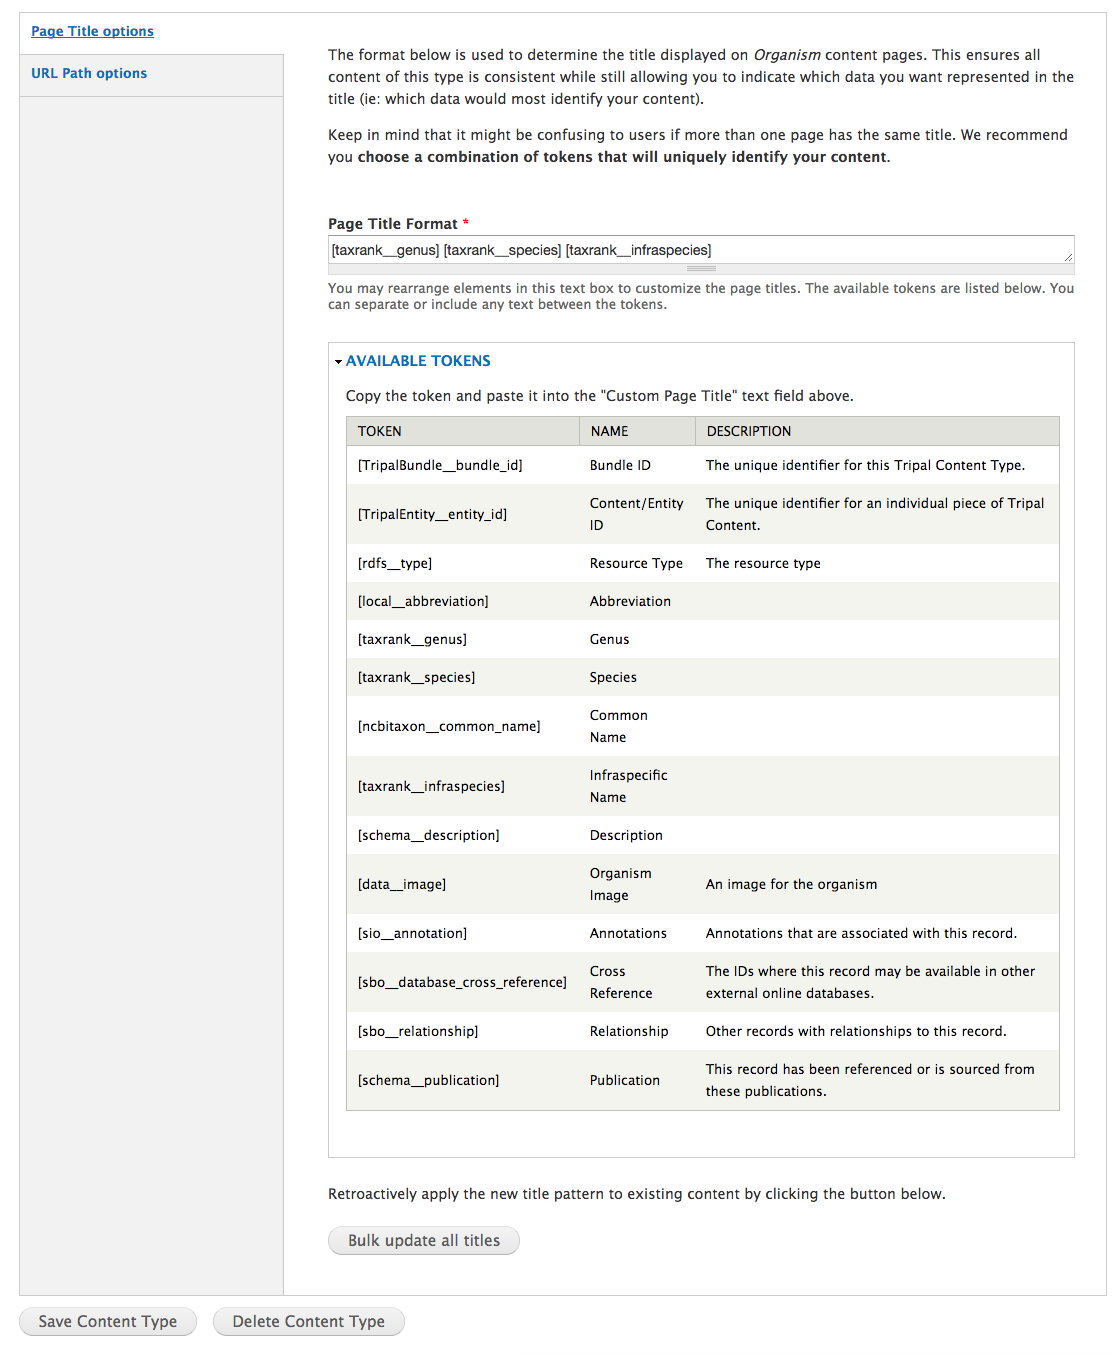Click the NAME column header

point(609,431)
